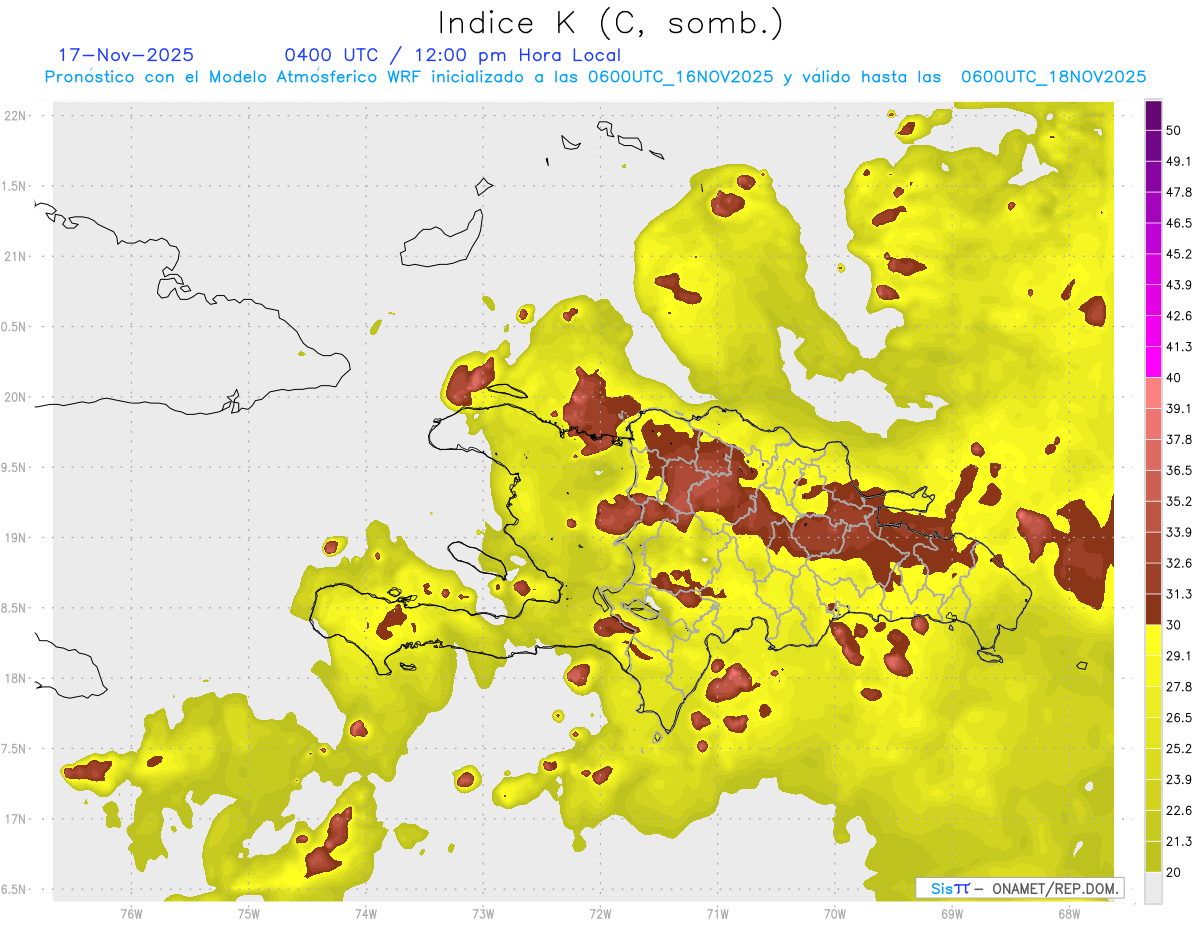Click the "68W" longitude label

pyautogui.click(x=1069, y=913)
